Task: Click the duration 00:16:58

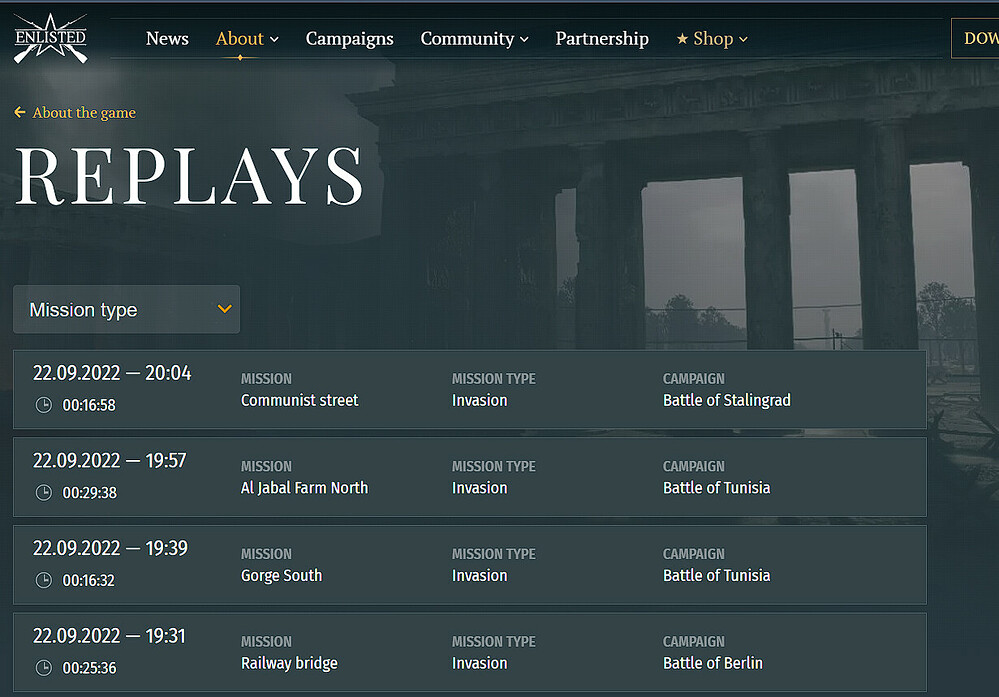Action: 89,405
